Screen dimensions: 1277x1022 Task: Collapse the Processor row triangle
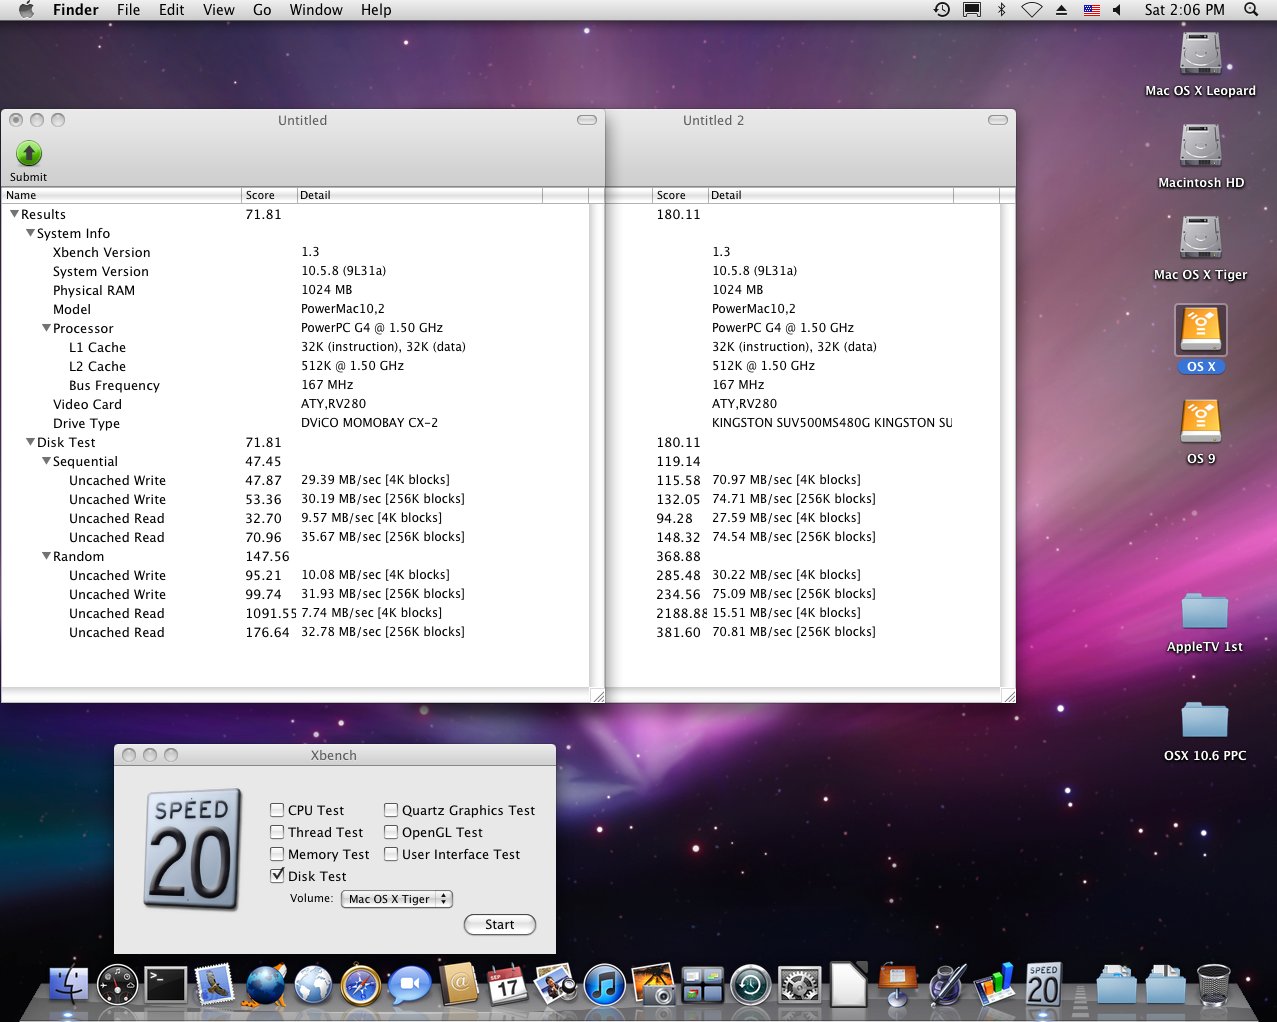point(46,328)
